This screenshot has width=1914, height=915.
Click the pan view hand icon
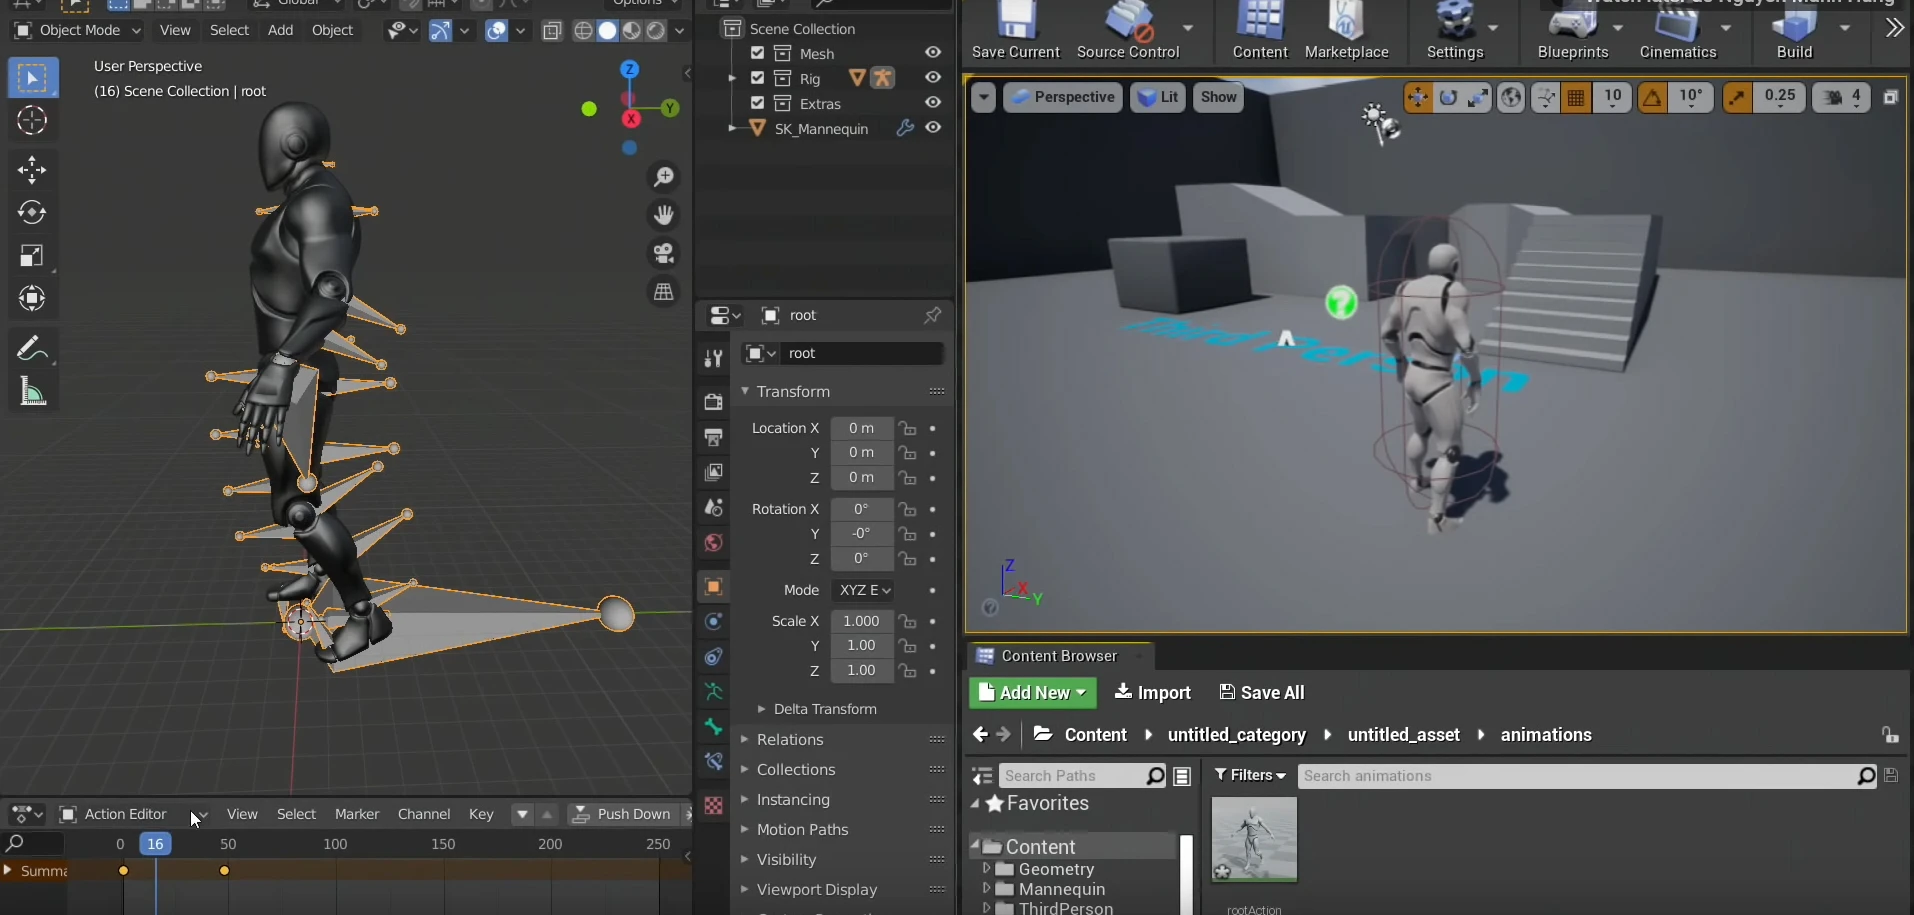[663, 215]
